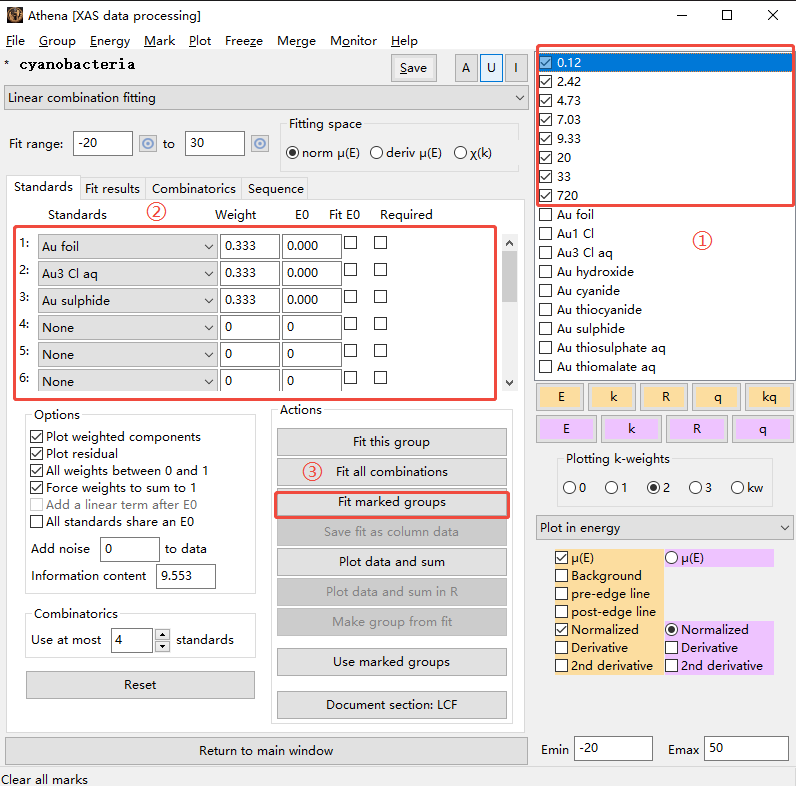Click the U unmark-all button
796x786 pixels.
(x=491, y=68)
